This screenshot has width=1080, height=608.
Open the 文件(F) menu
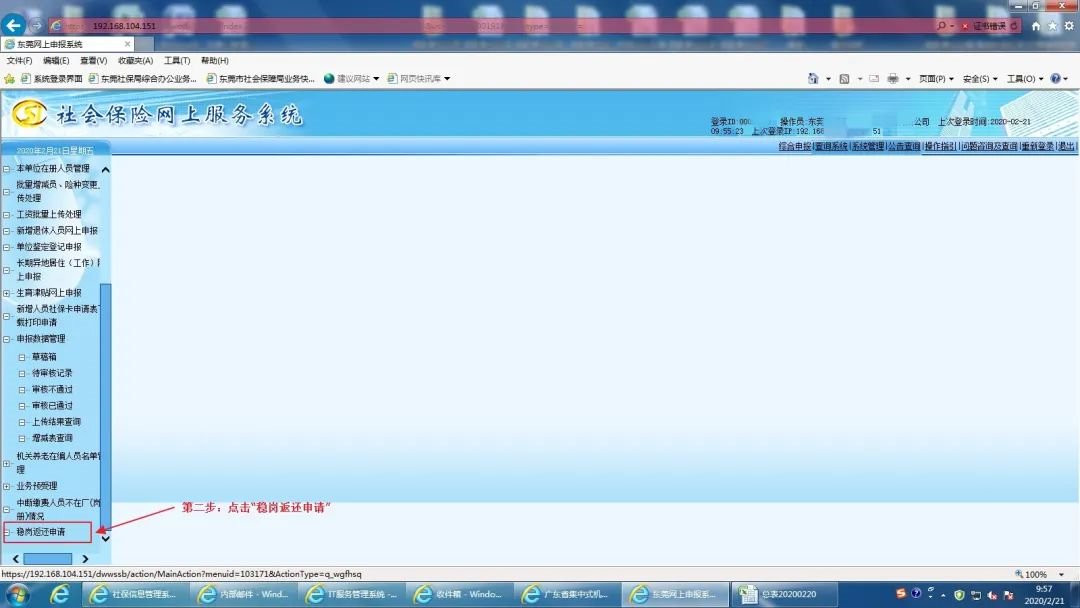[19, 61]
